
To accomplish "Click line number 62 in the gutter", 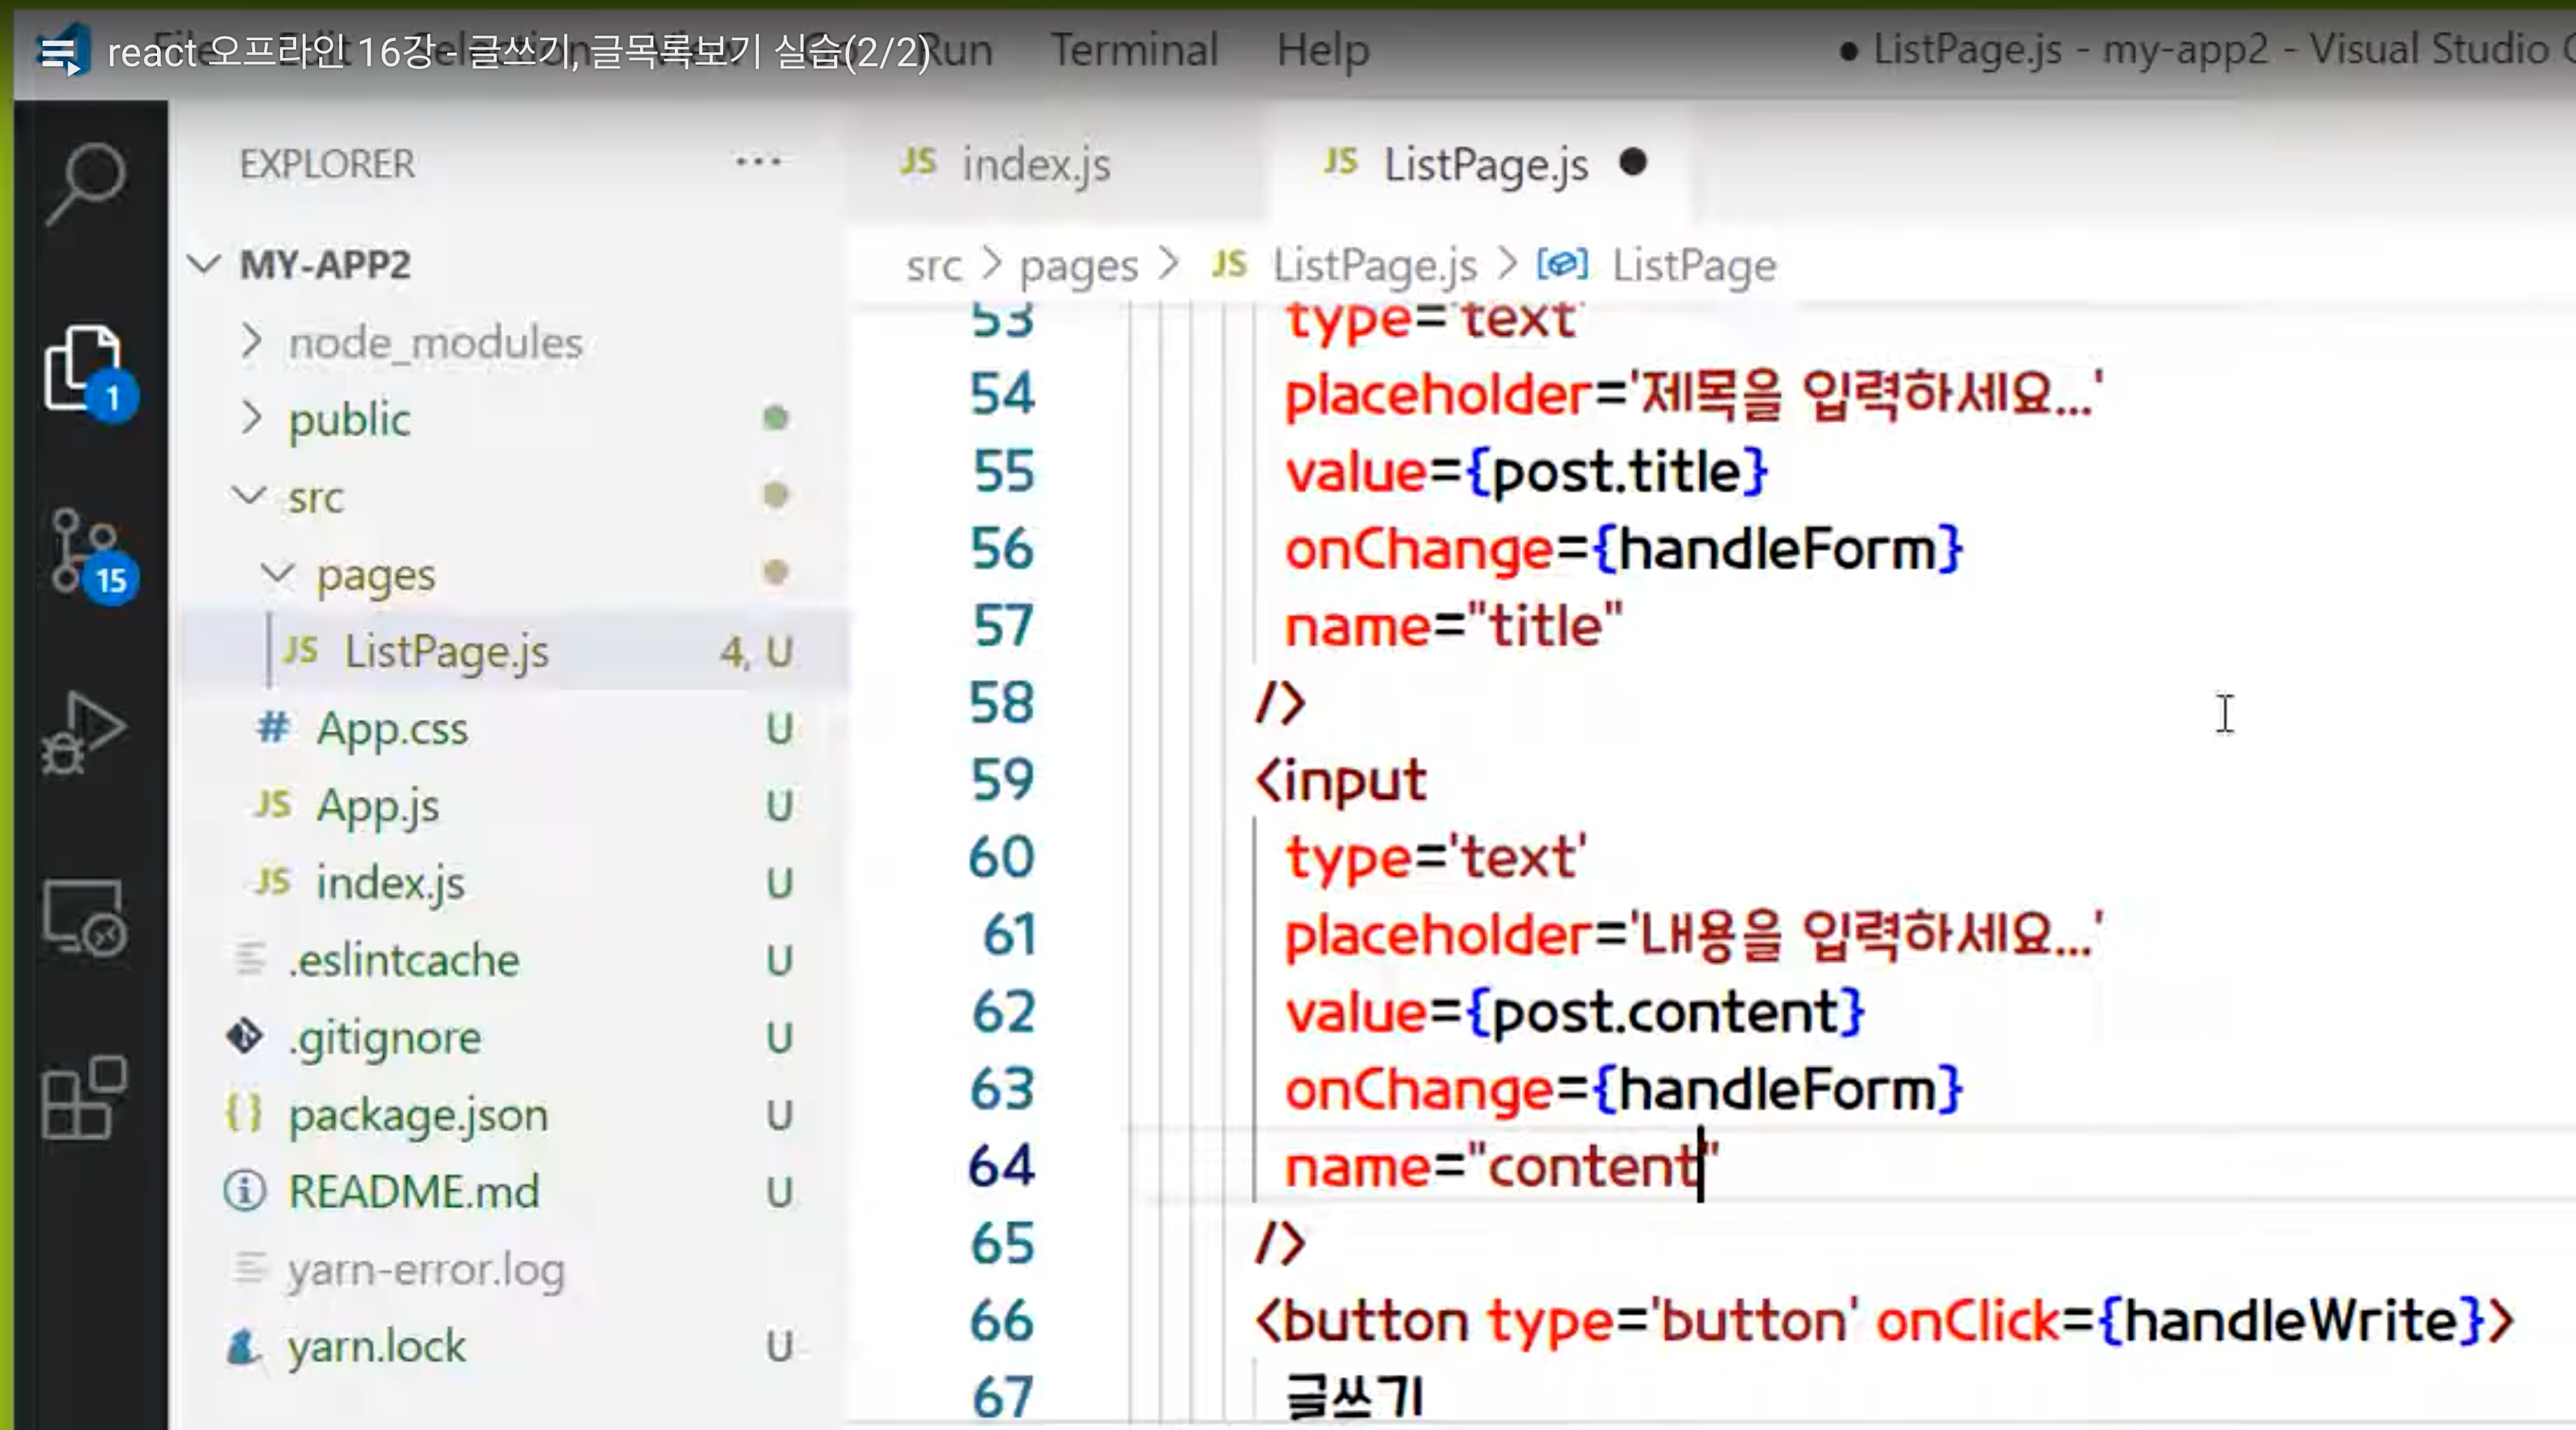I will [x=1003, y=1011].
